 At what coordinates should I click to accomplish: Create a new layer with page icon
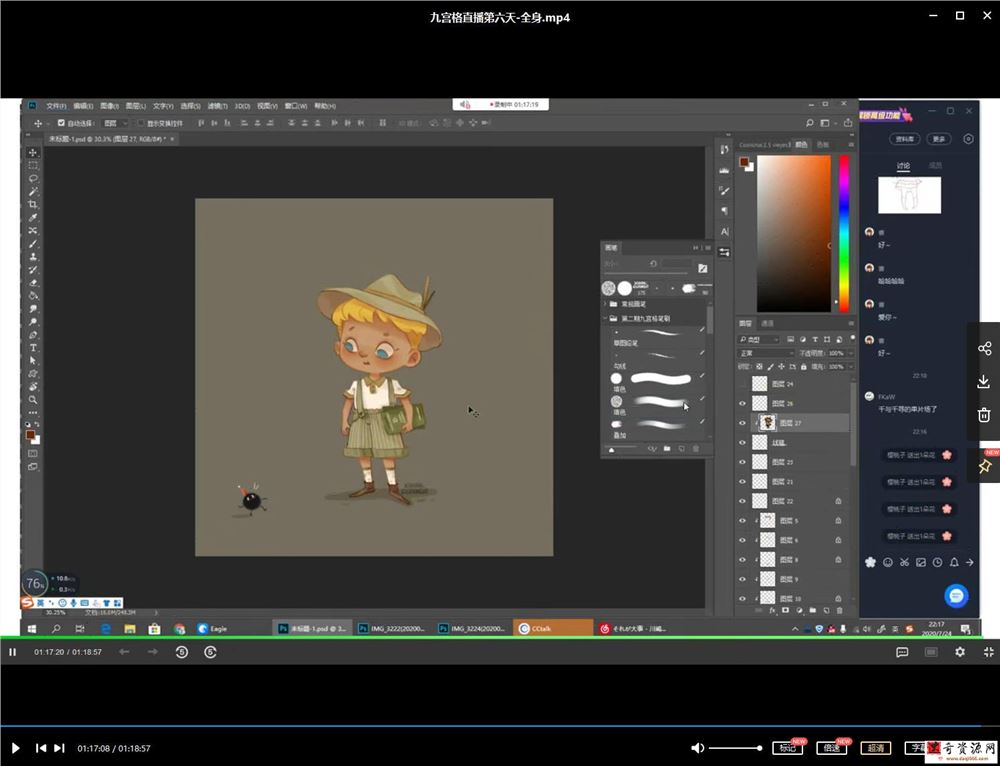pyautogui.click(x=827, y=610)
